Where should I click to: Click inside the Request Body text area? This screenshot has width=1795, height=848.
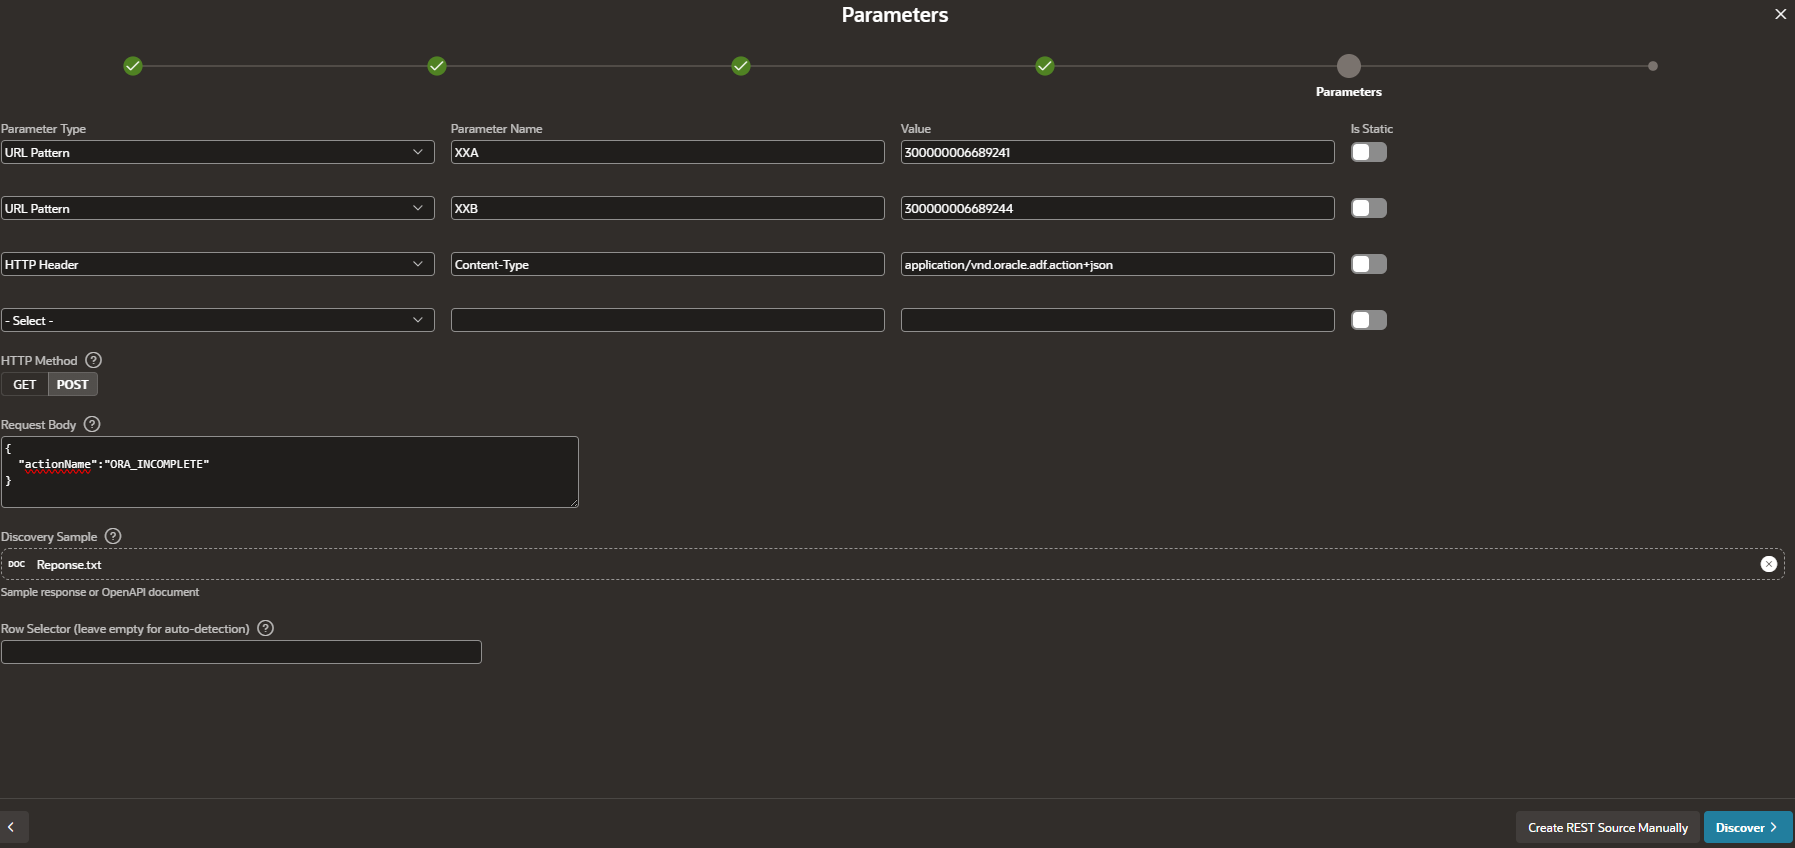[290, 472]
